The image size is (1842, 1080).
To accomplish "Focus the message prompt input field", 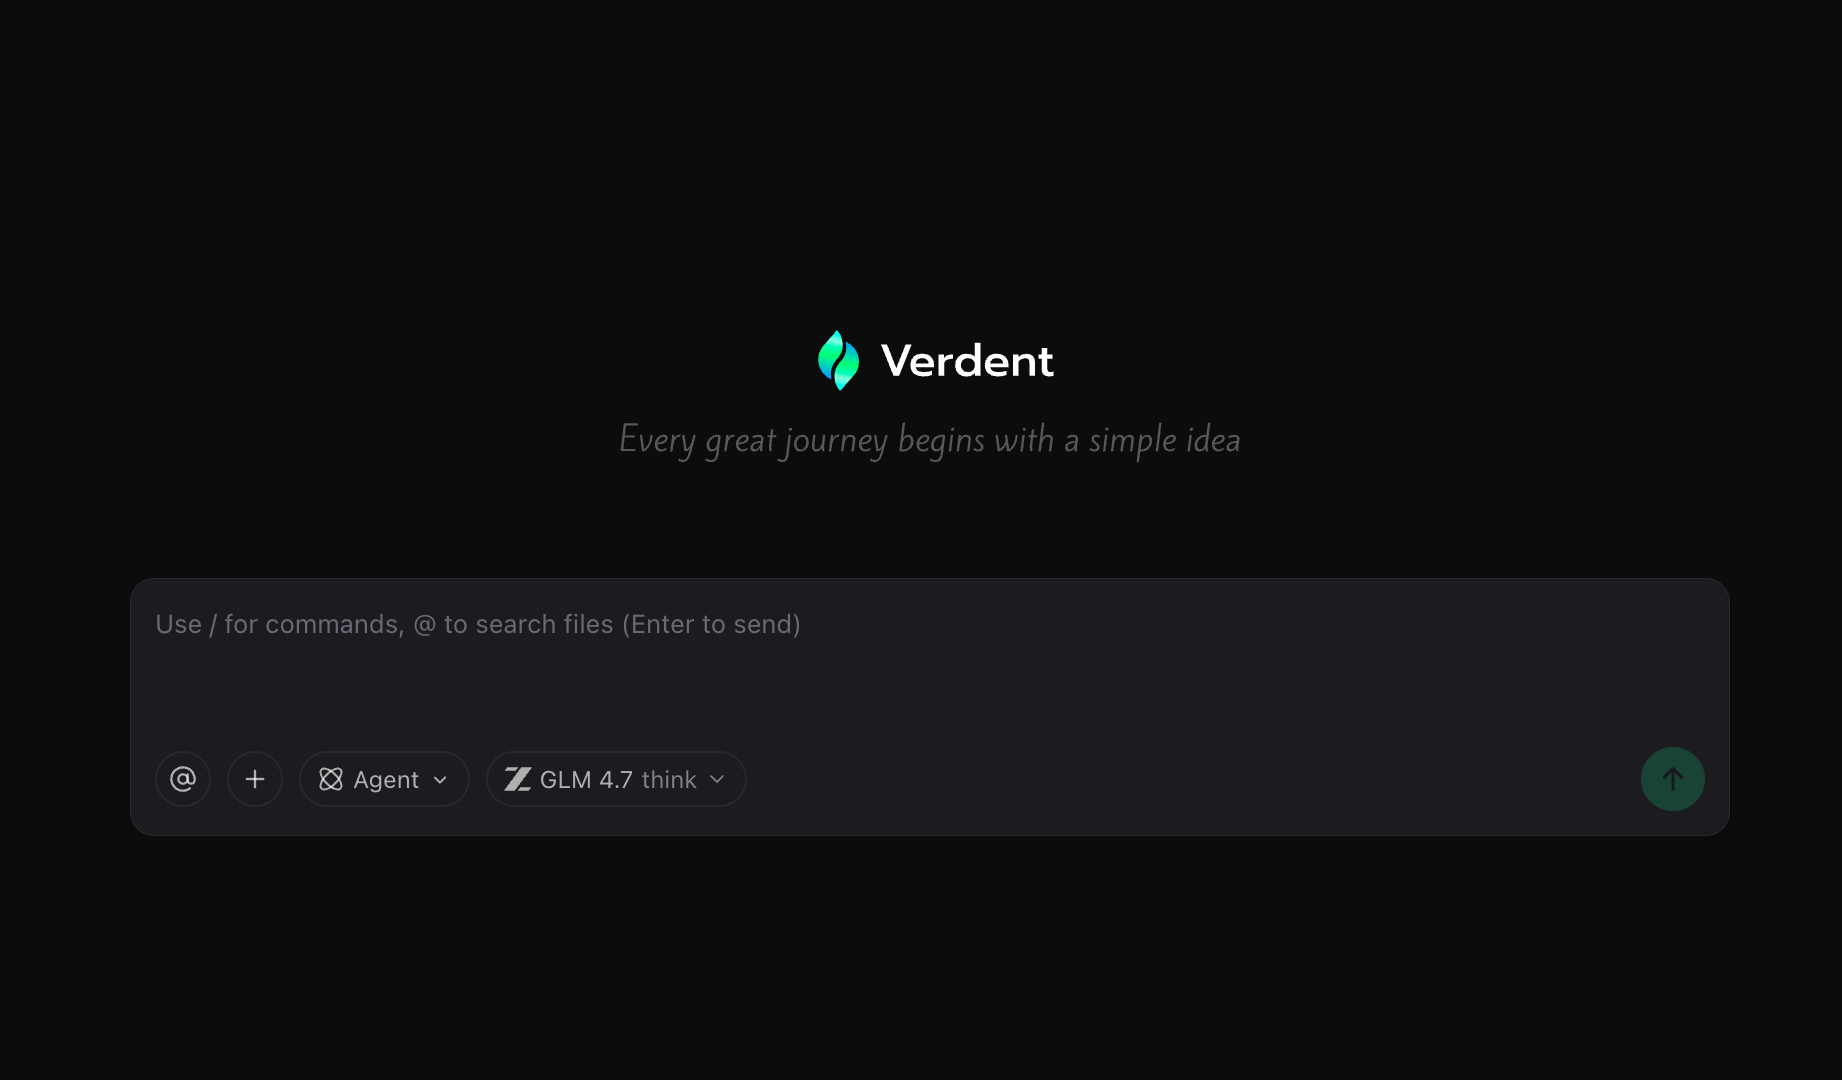I will click(930, 660).
